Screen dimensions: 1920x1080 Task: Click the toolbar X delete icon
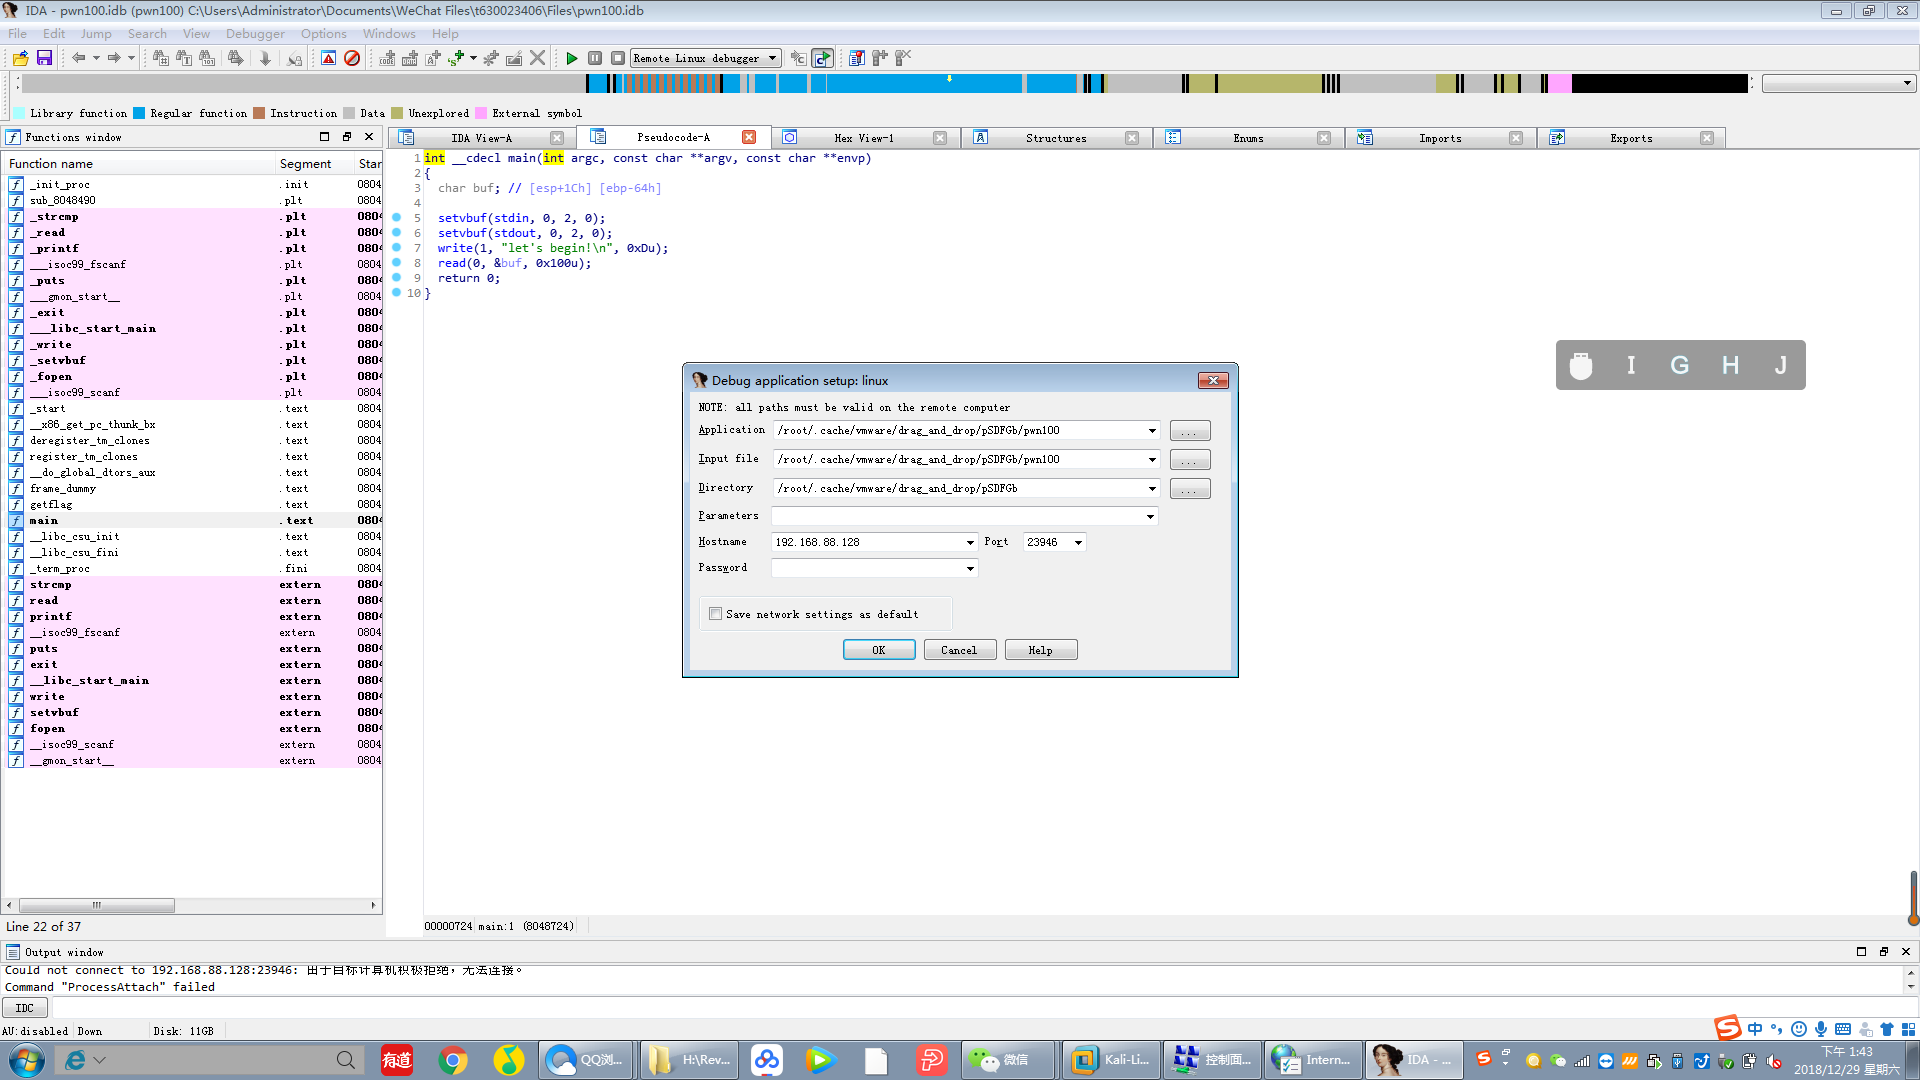(538, 58)
